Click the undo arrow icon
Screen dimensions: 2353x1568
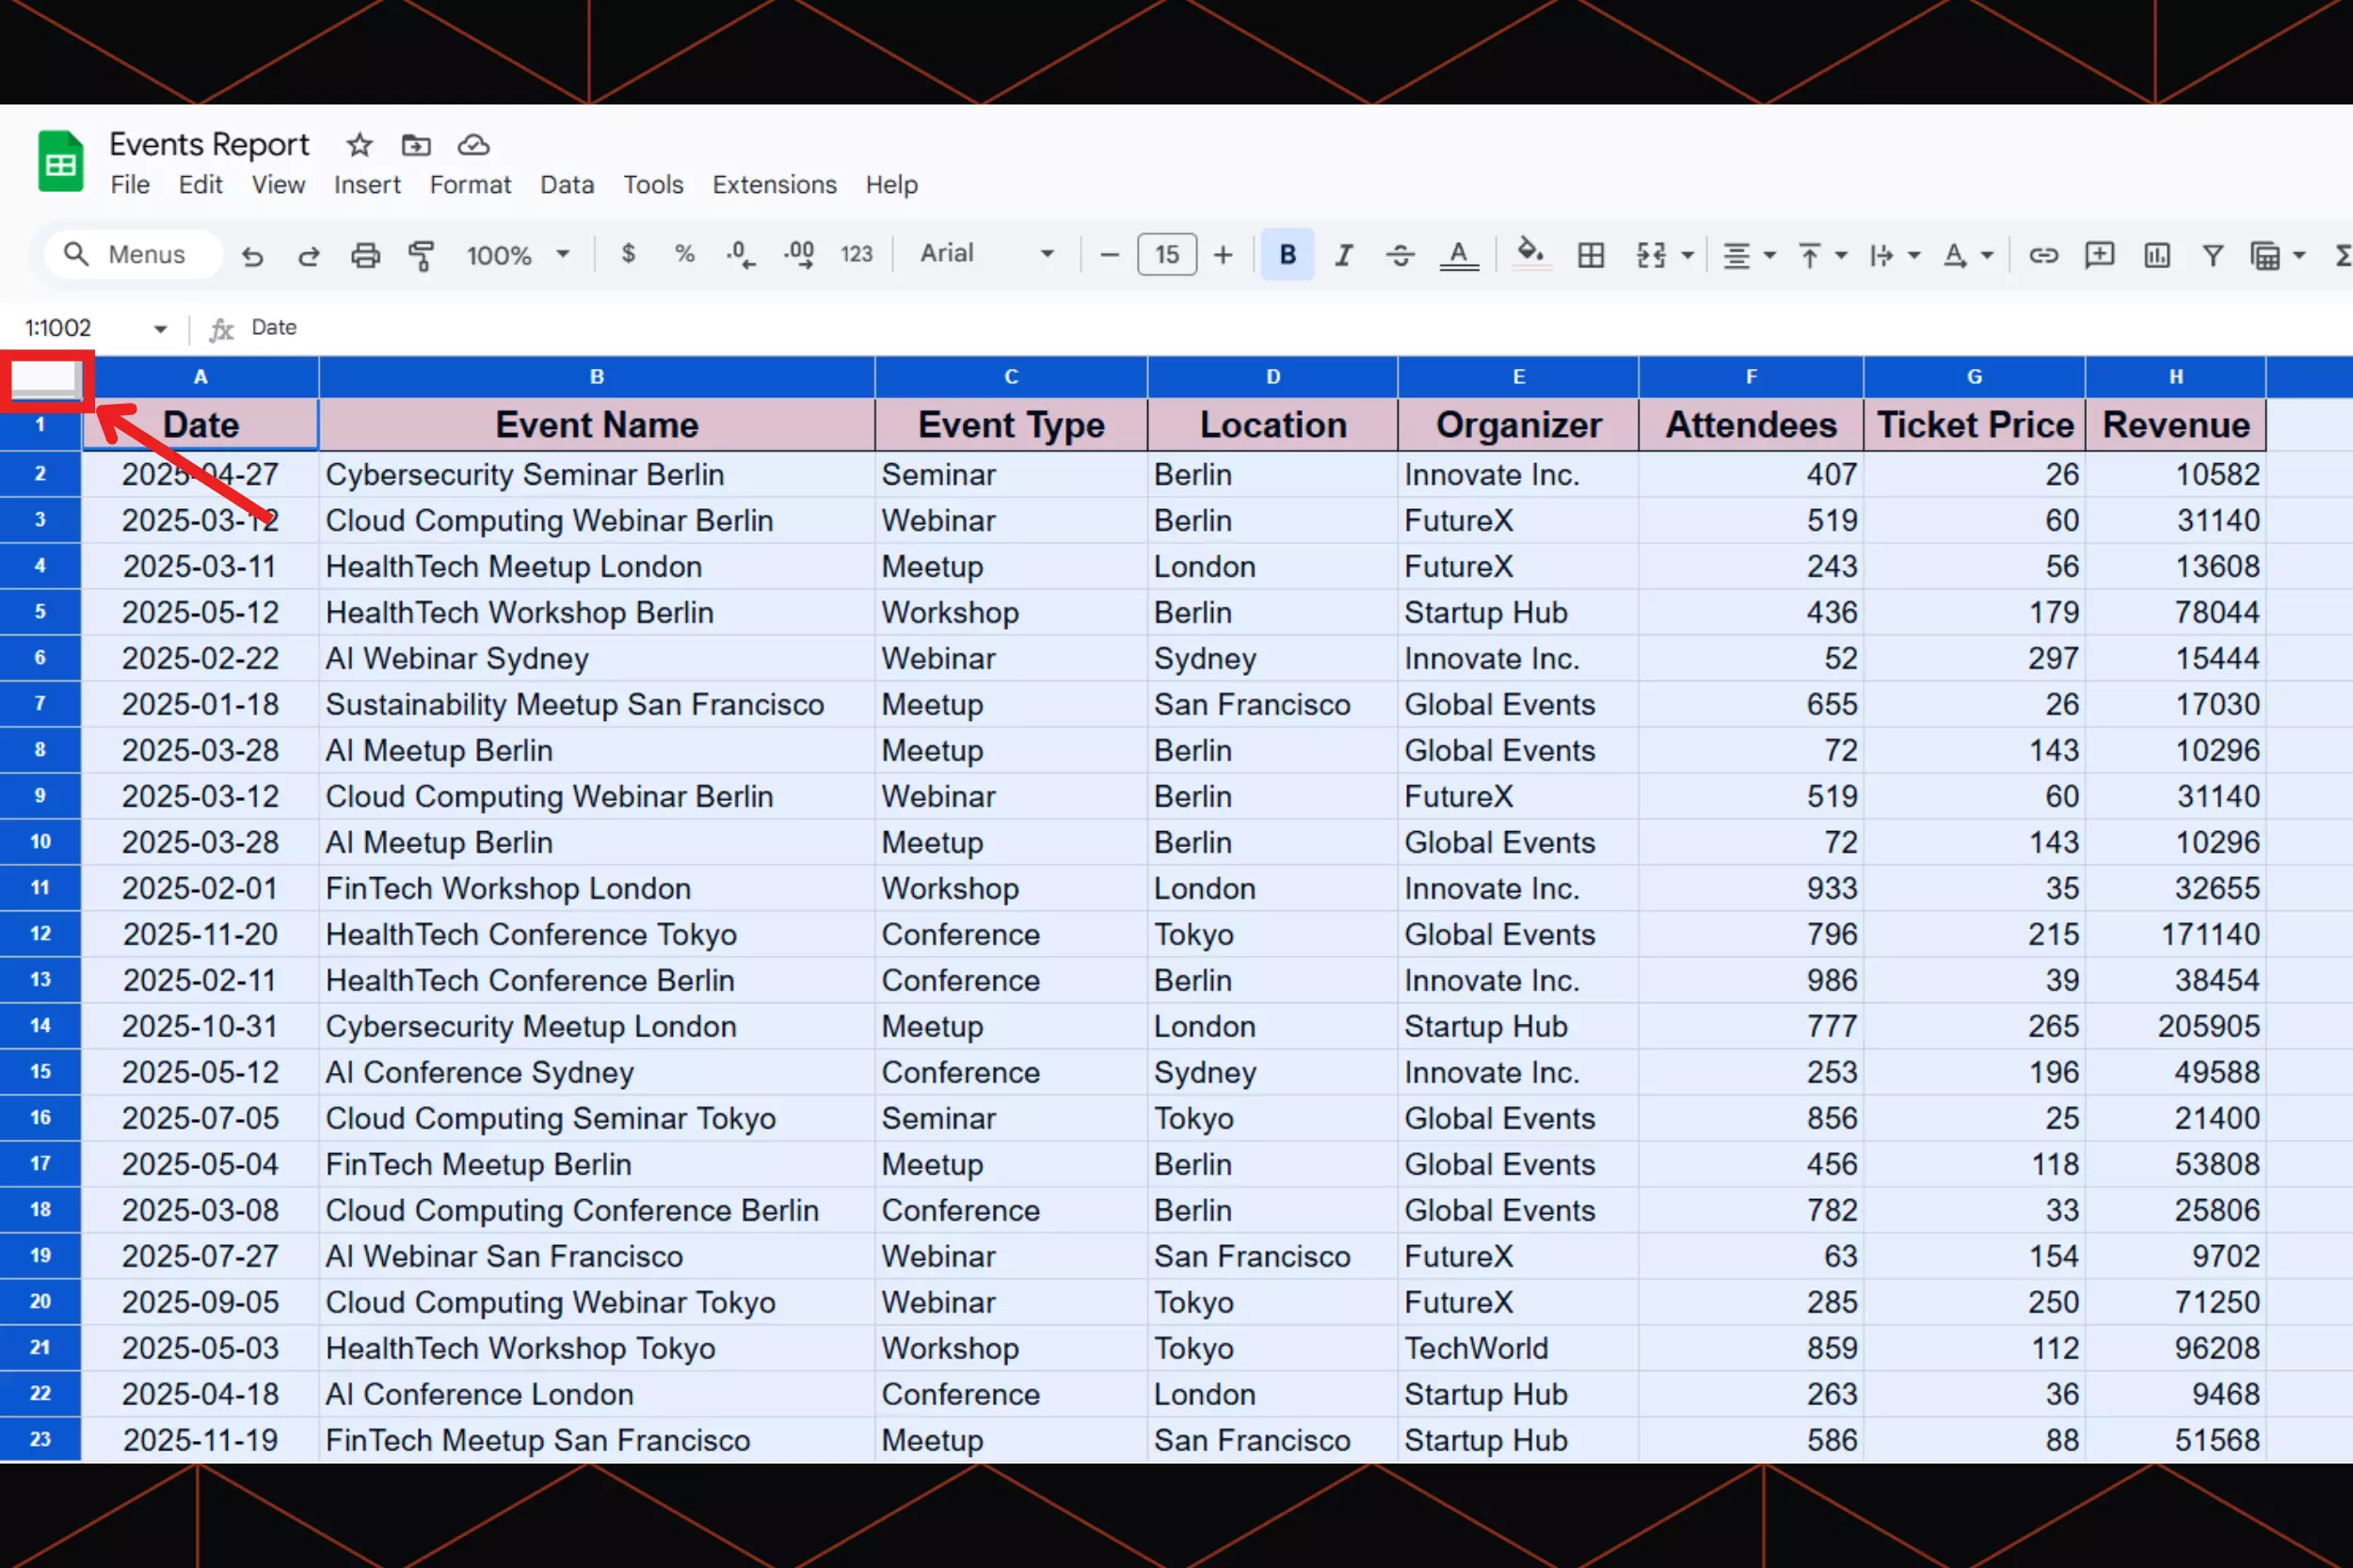[x=252, y=256]
